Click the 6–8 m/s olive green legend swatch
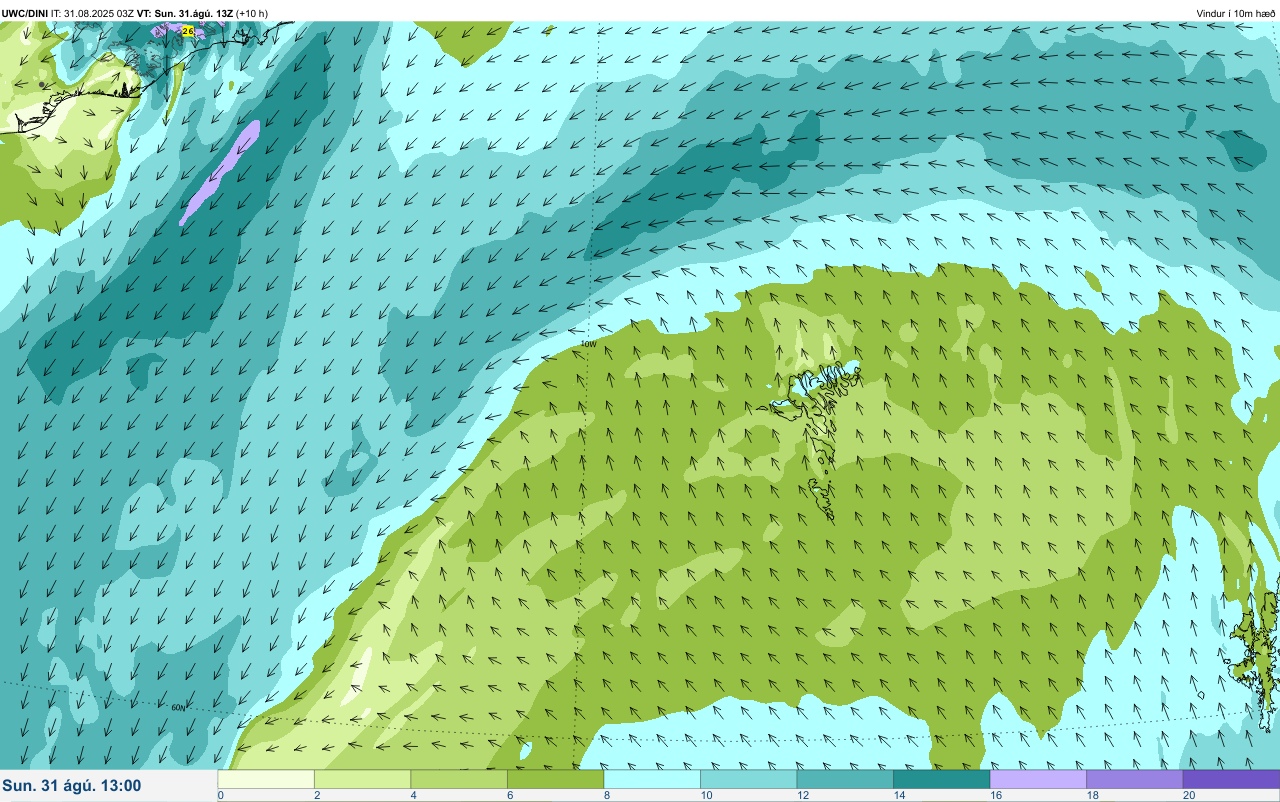This screenshot has width=1280, height=802. click(555, 779)
